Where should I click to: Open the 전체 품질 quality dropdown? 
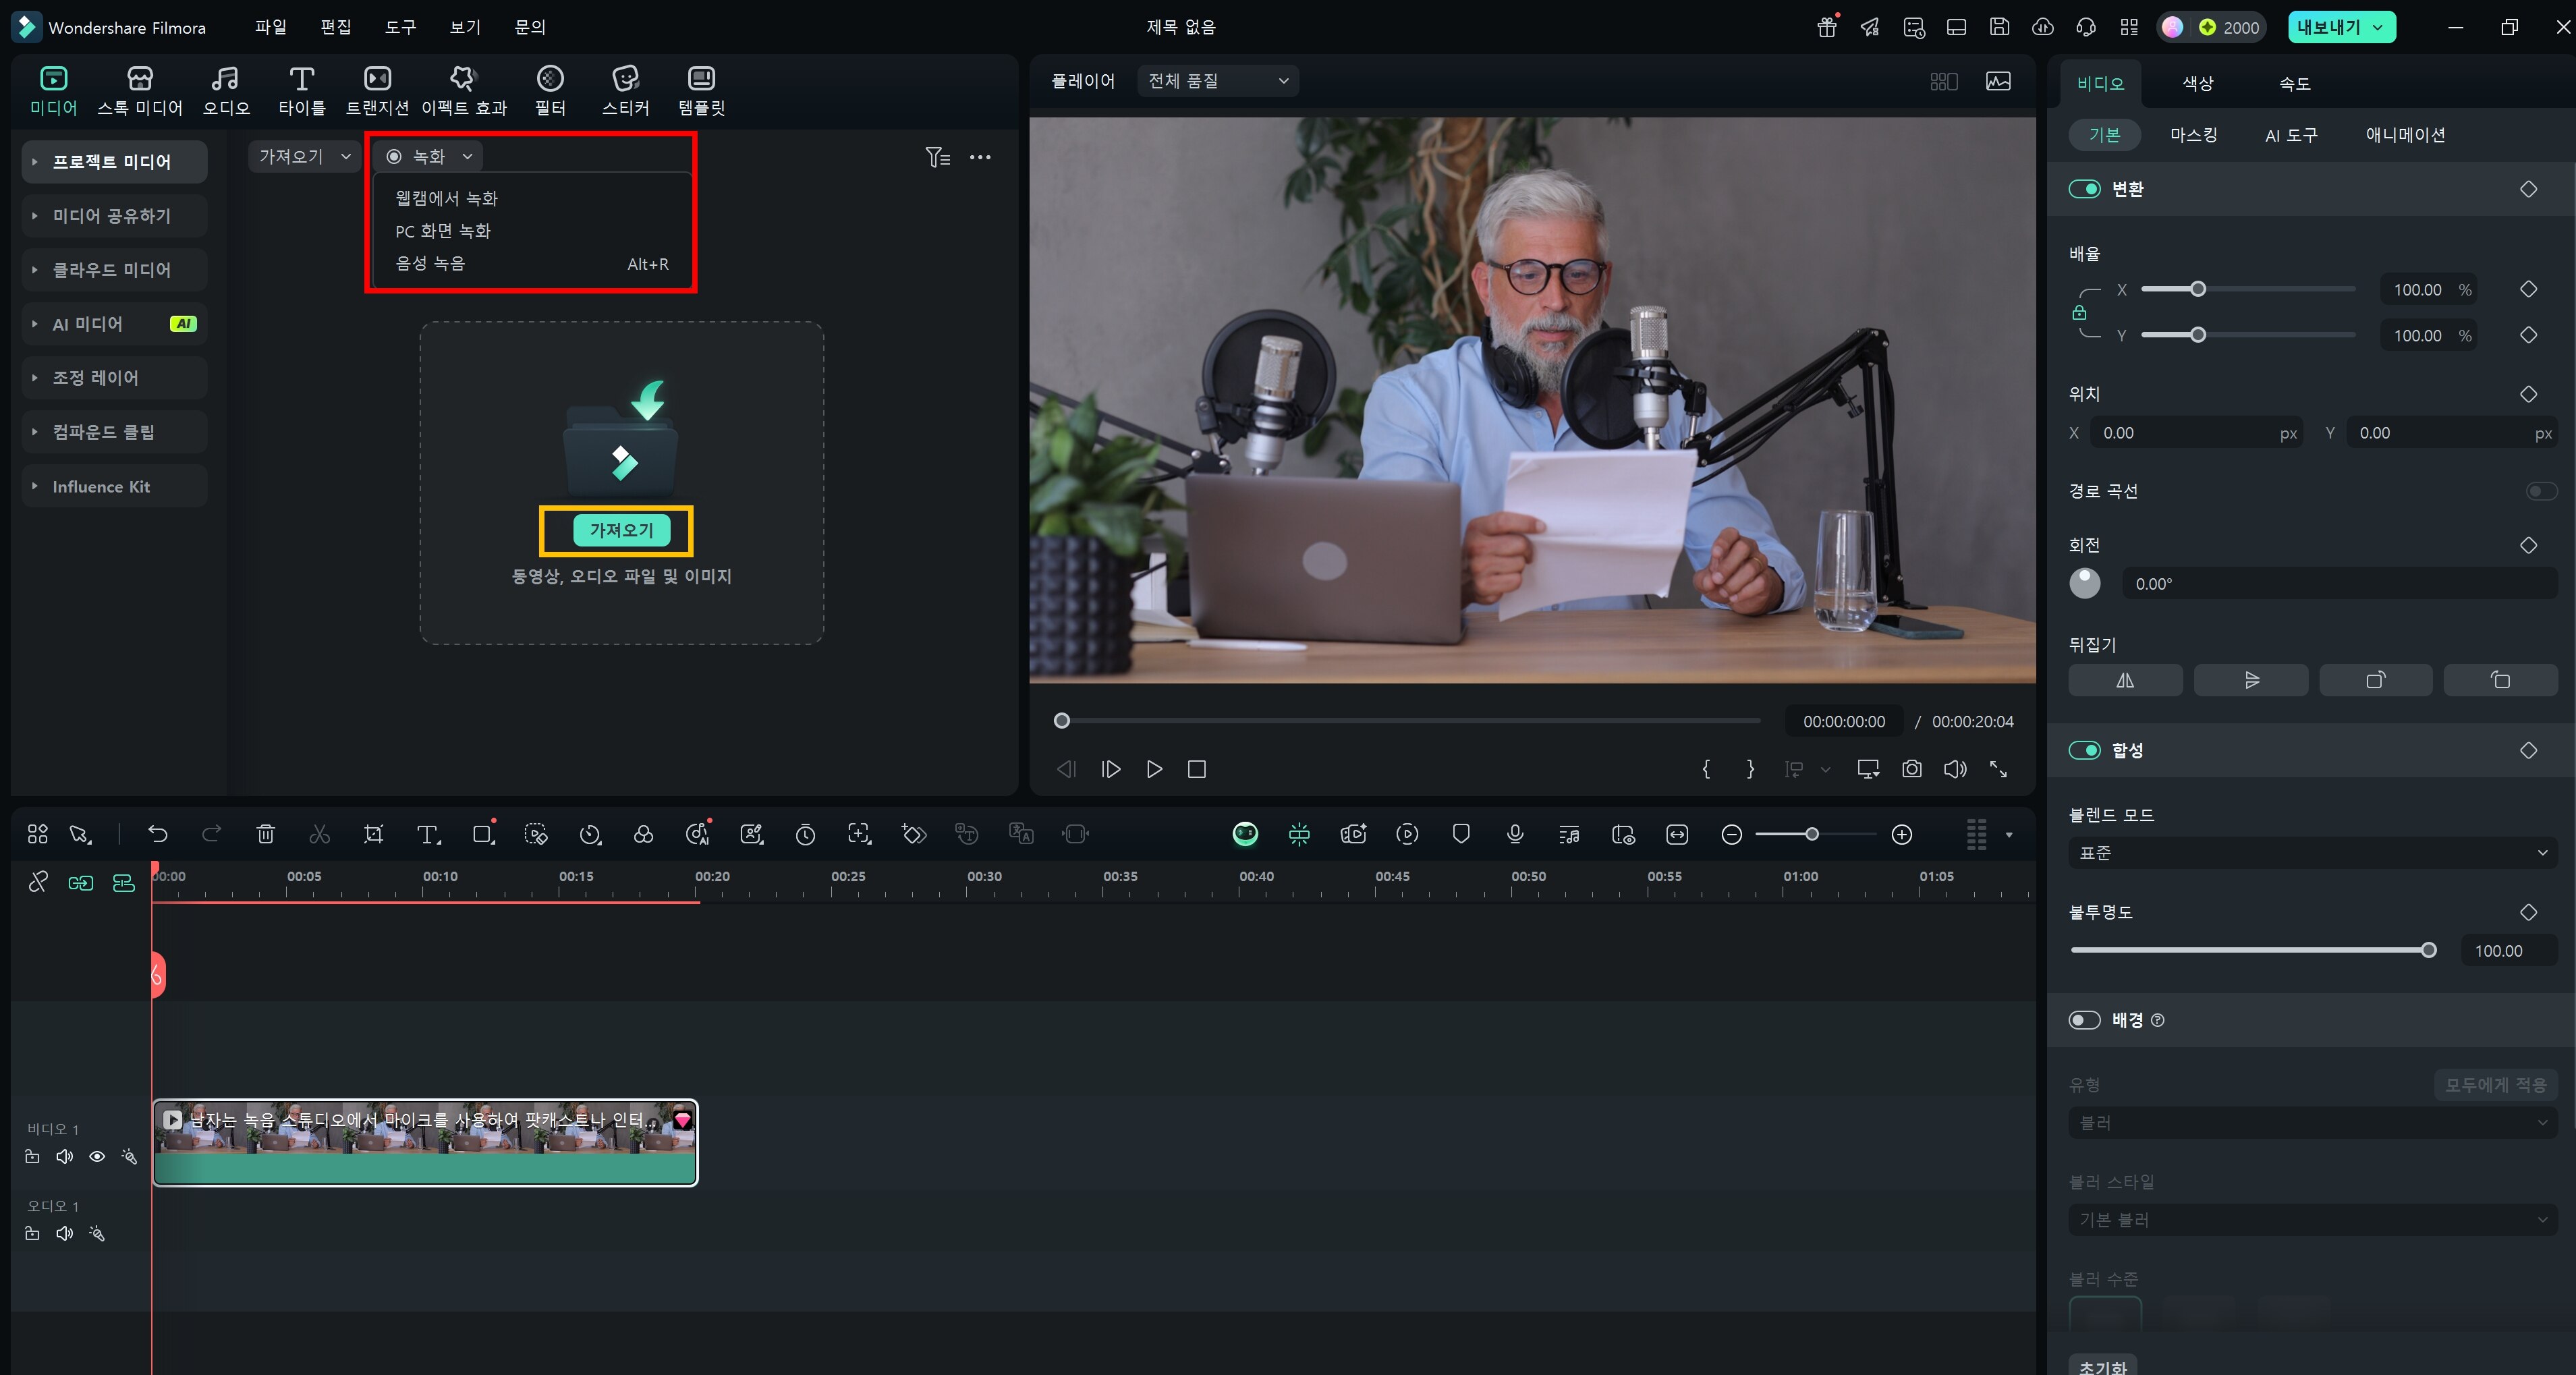(x=1217, y=81)
